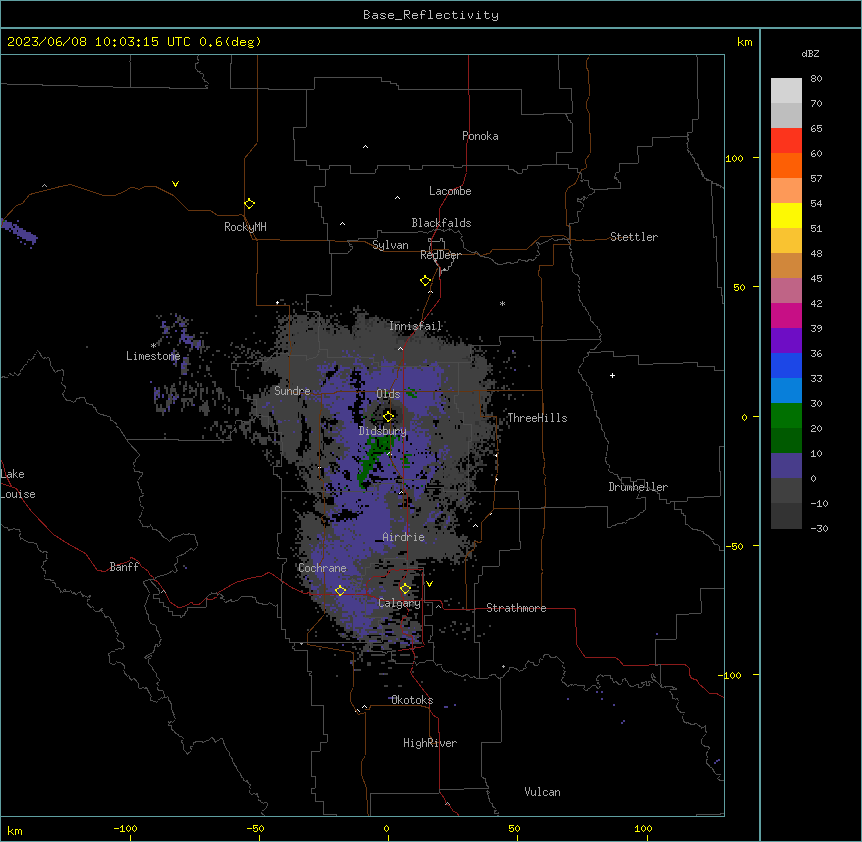862x842 pixels.
Task: Click the Didsbury city label
Action: 383,431
